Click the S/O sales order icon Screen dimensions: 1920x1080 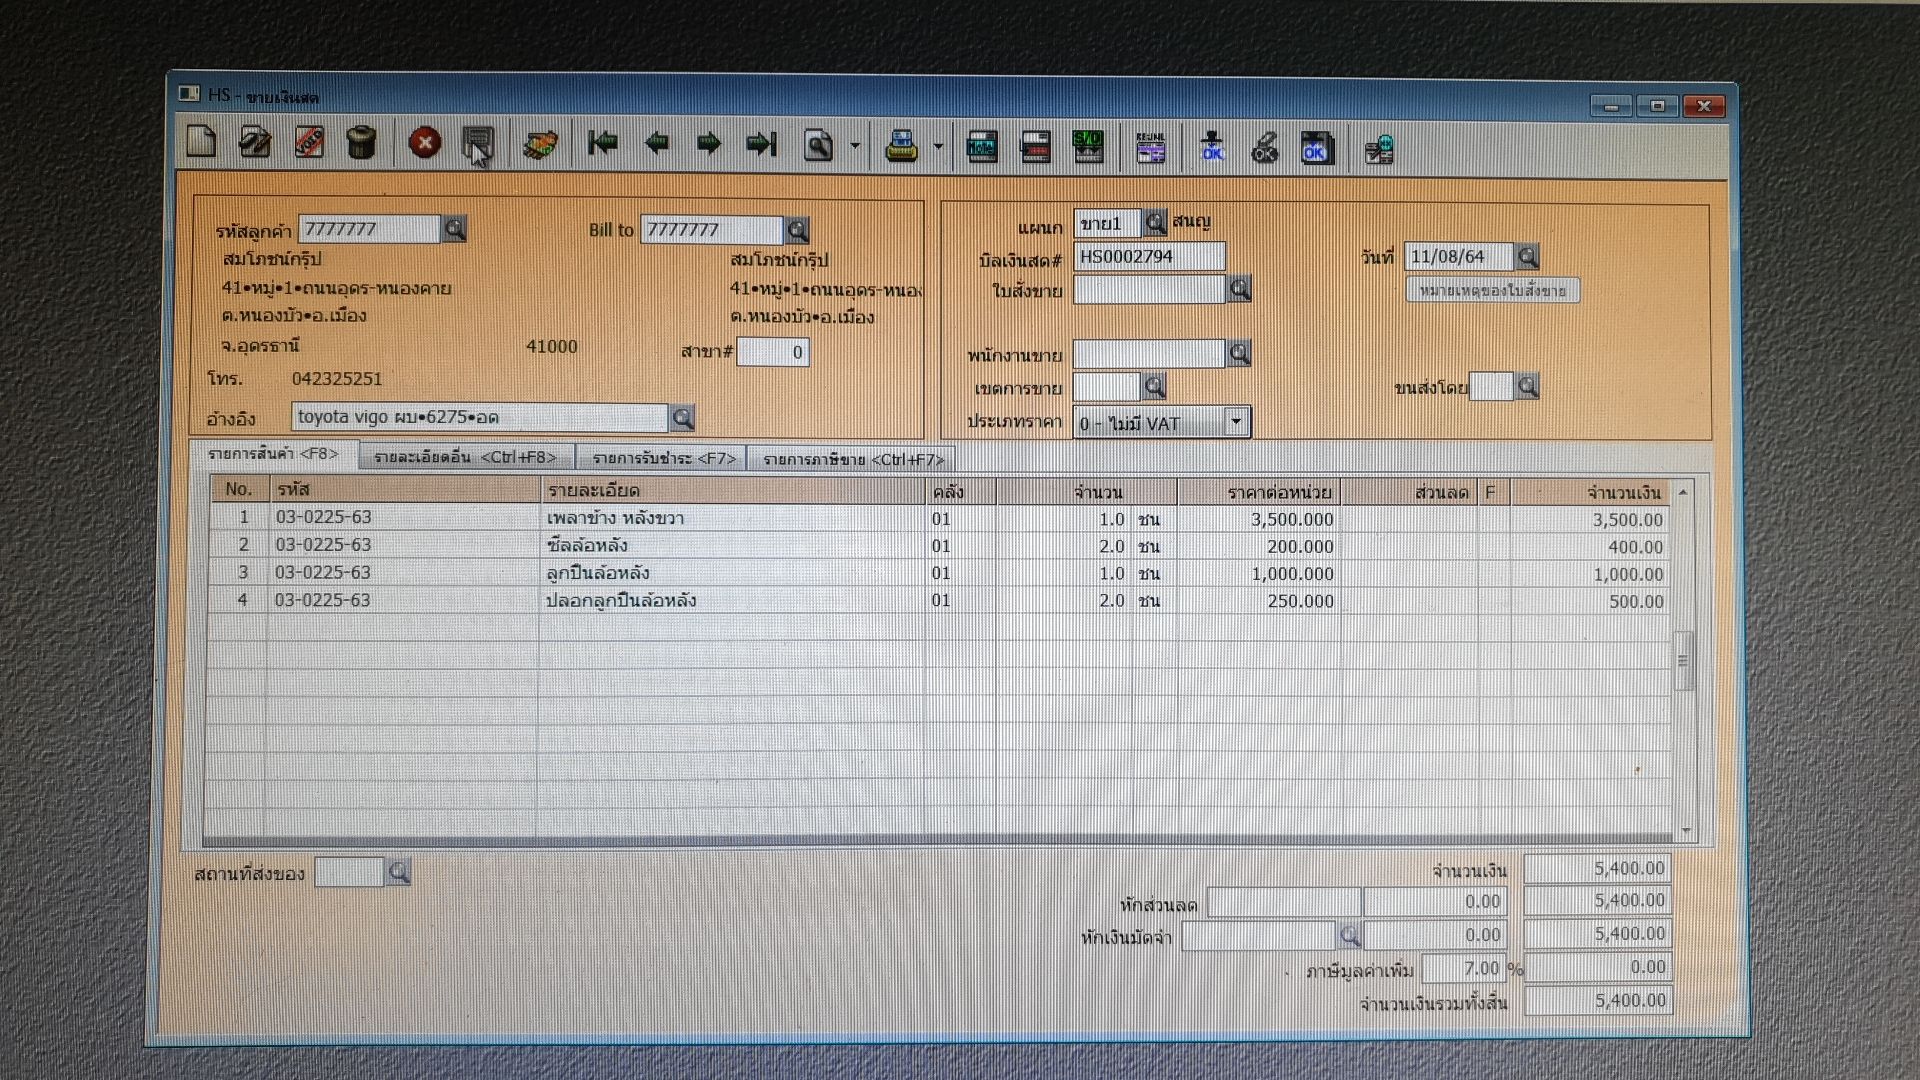1087,147
